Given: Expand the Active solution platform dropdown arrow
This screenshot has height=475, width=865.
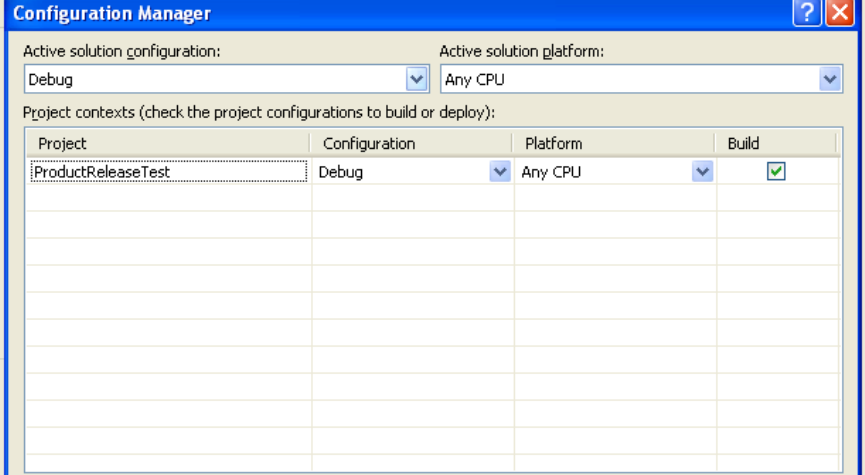Looking at the screenshot, I should 829,79.
